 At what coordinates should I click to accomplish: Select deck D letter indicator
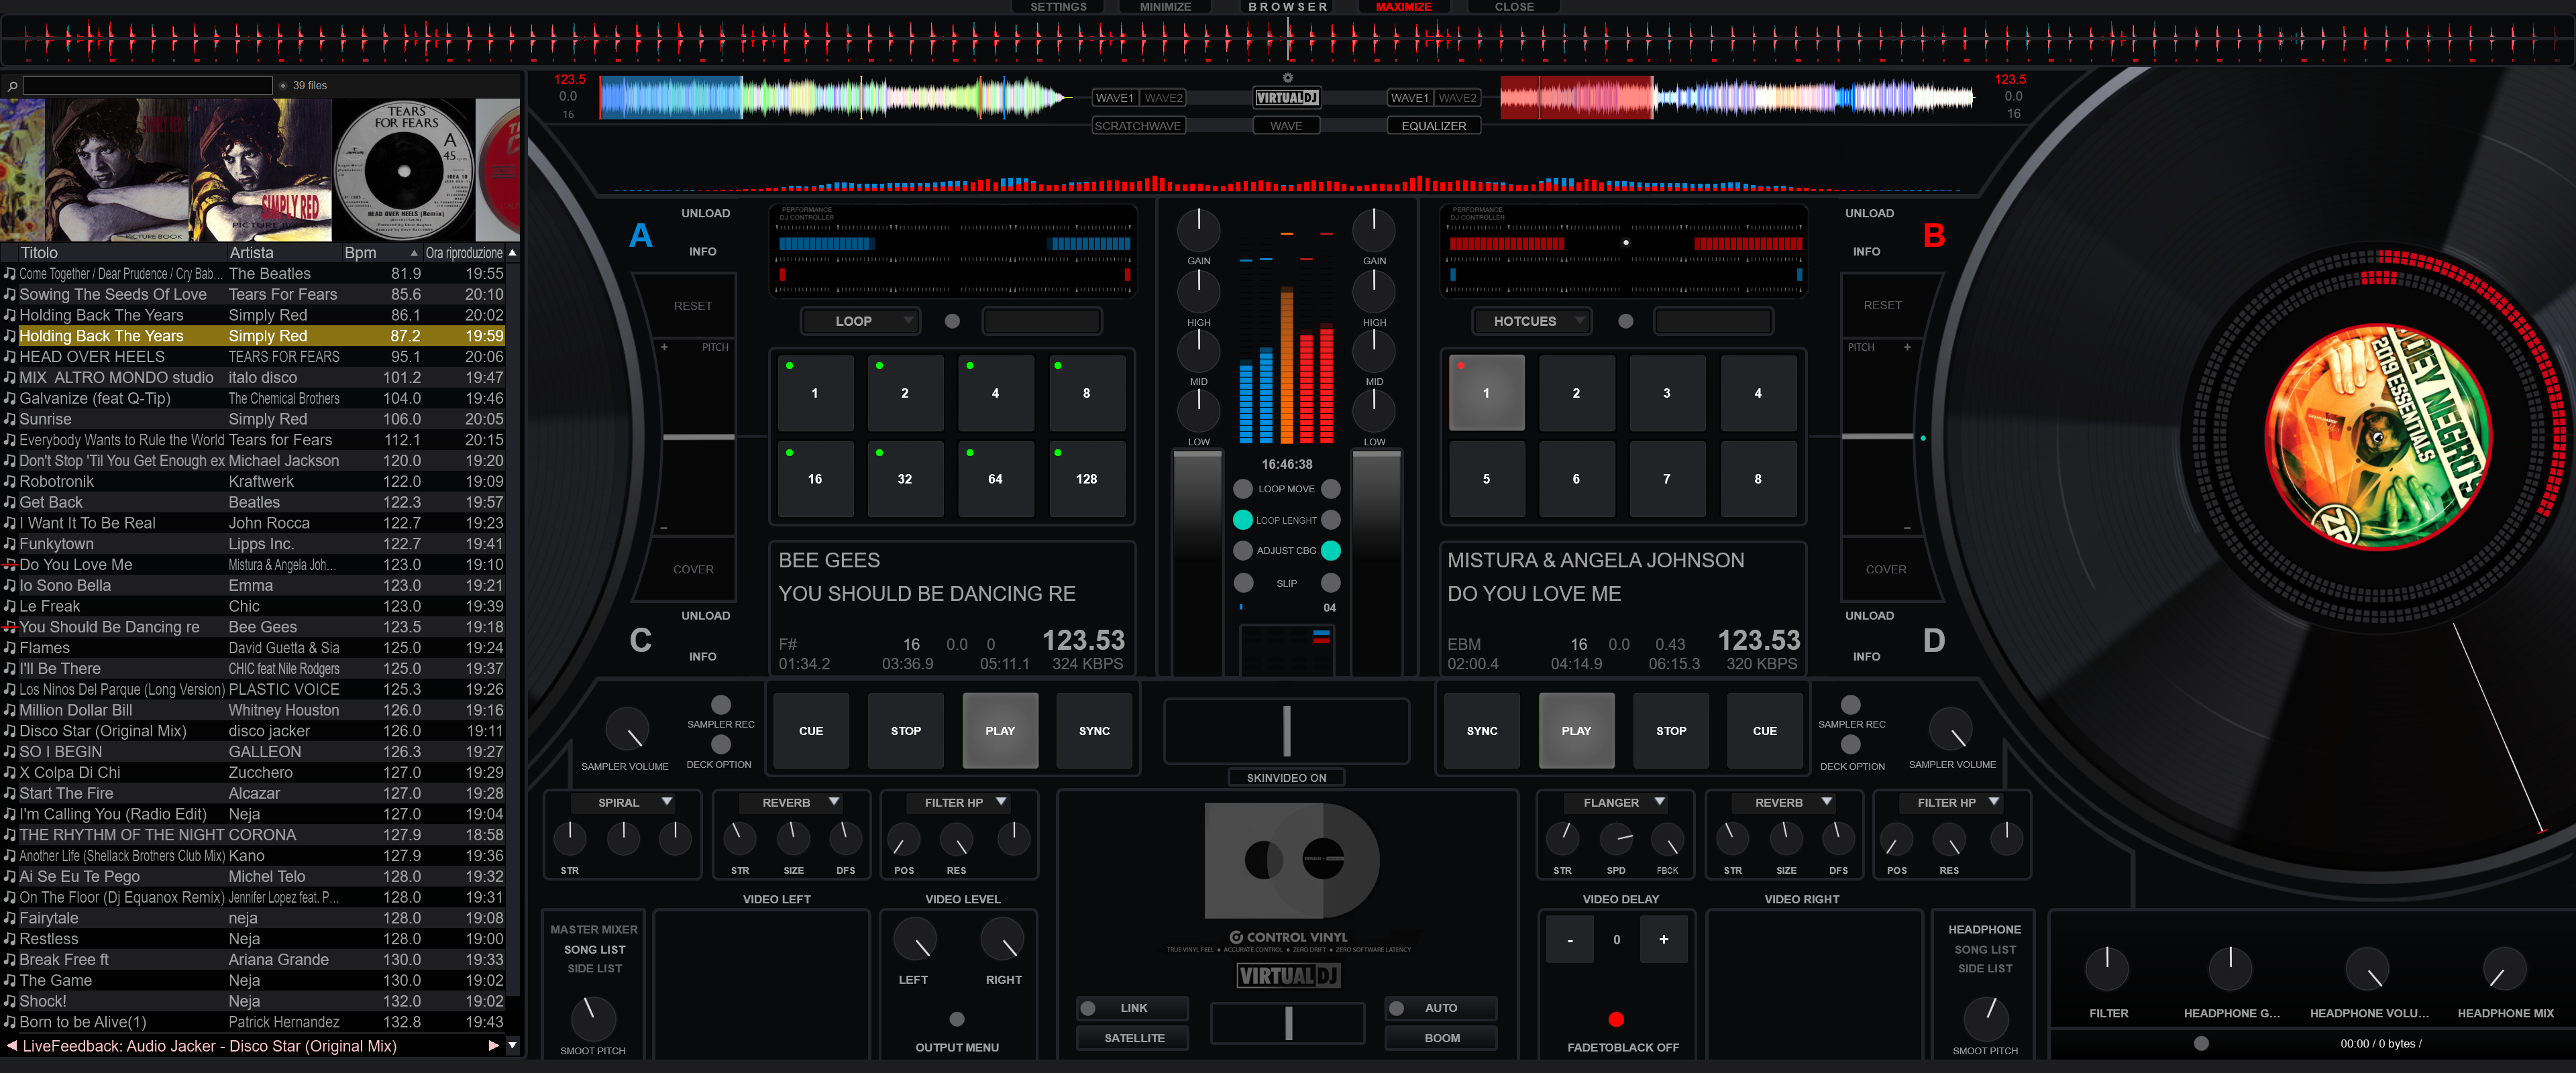tap(1934, 640)
